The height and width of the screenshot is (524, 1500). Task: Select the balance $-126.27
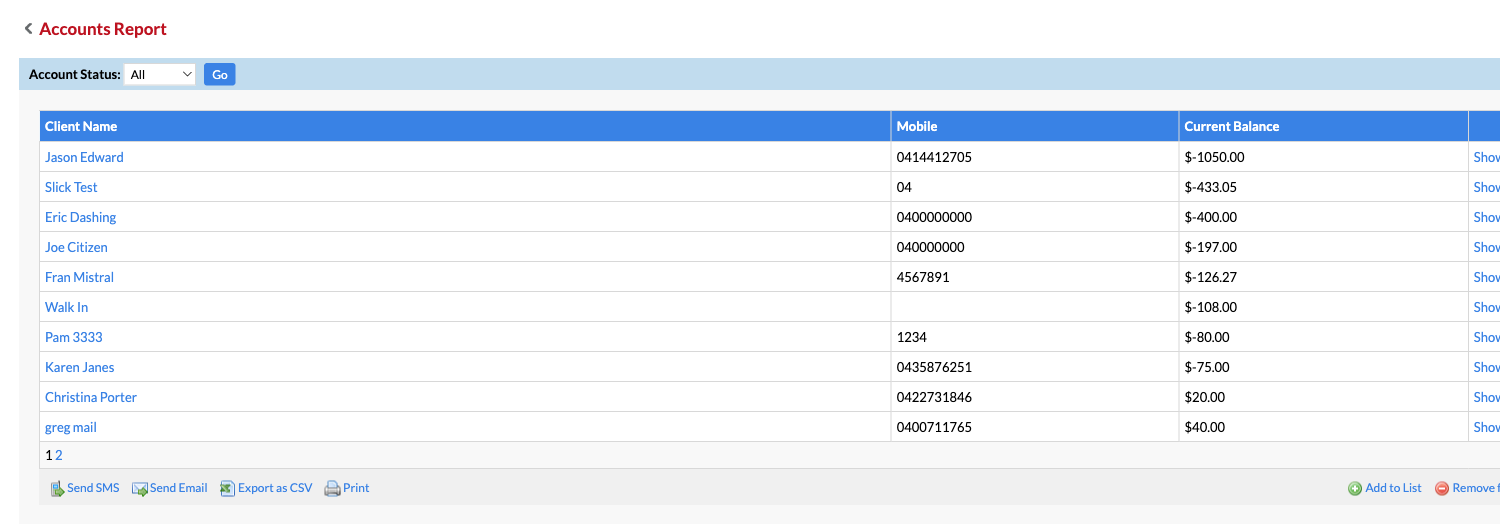coord(1211,277)
